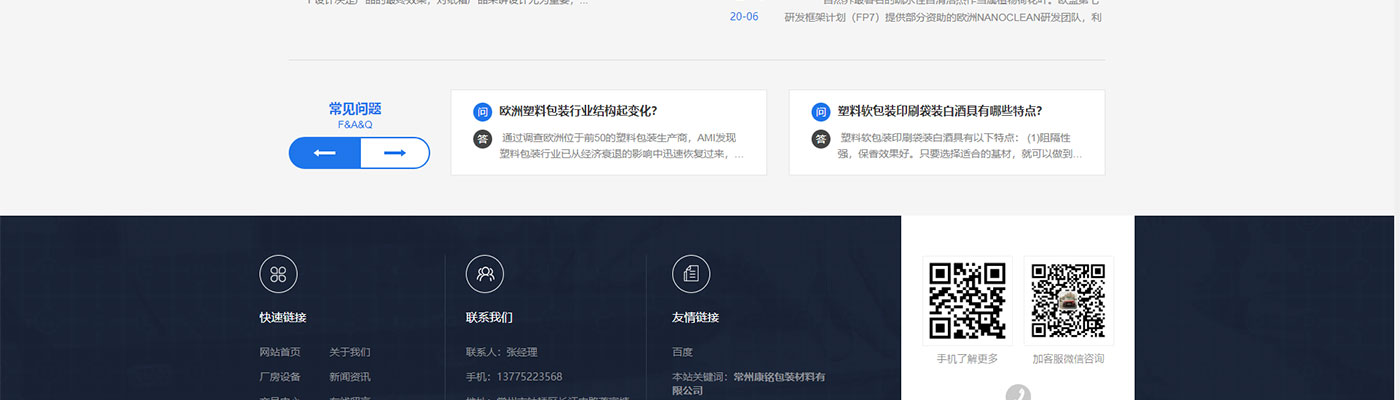Open 厂房设备 footer link
Image resolution: width=1400 pixels, height=400 pixels.
point(280,377)
